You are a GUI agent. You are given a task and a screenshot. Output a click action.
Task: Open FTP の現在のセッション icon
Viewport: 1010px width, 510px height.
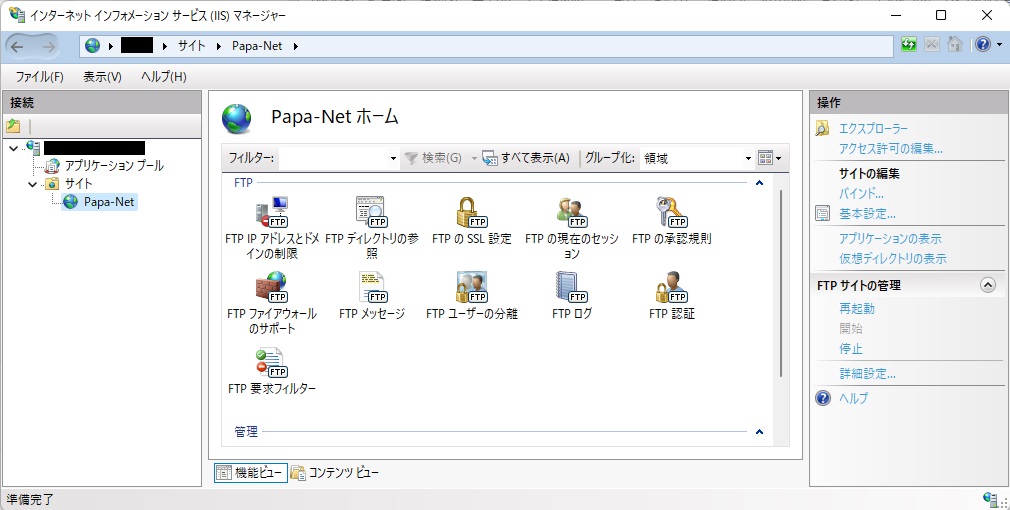click(571, 212)
